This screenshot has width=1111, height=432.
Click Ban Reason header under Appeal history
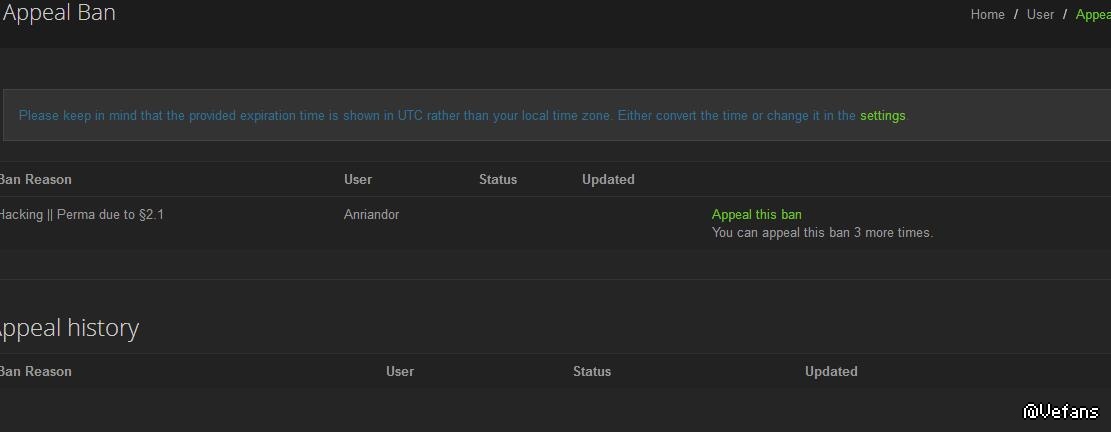click(36, 371)
